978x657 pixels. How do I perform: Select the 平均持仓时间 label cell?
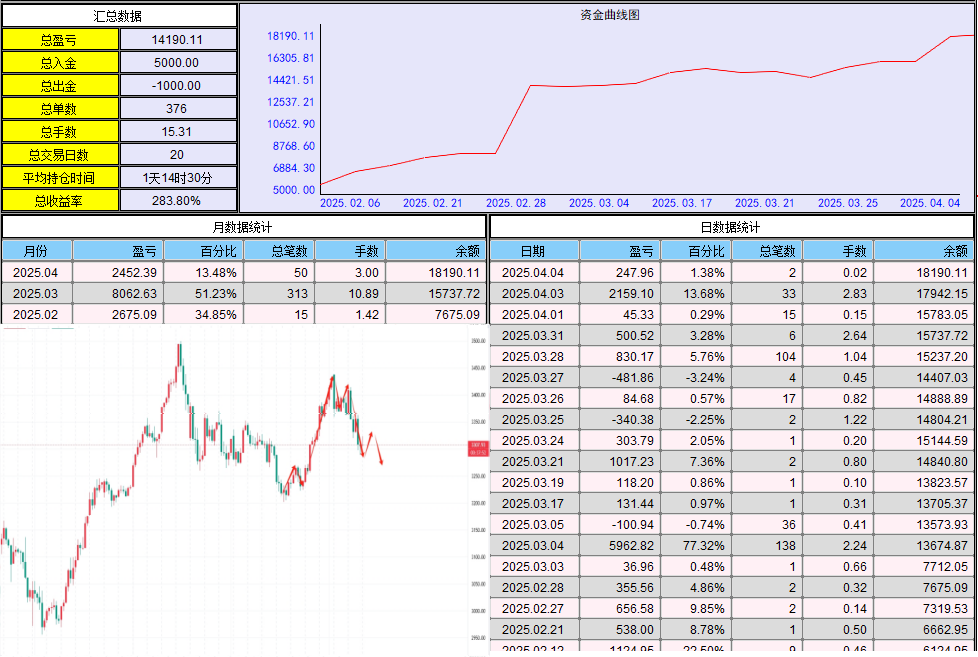pyautogui.click(x=60, y=178)
